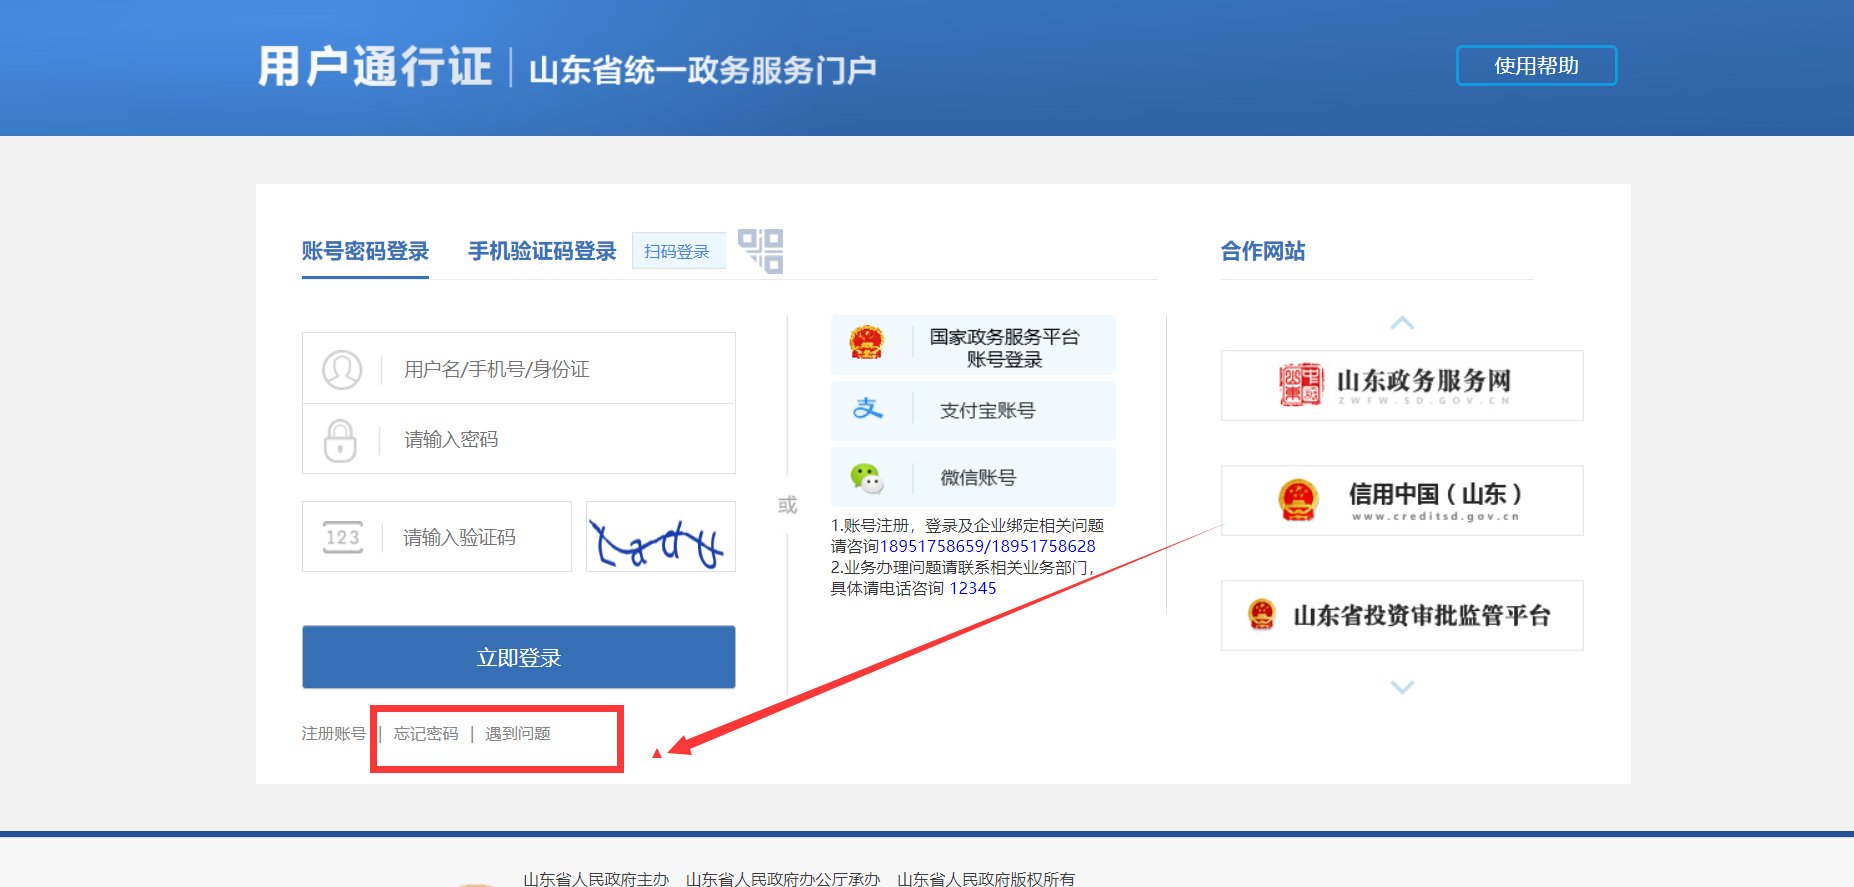
Task: Click the 用户通行证 header title
Action: [x=375, y=67]
